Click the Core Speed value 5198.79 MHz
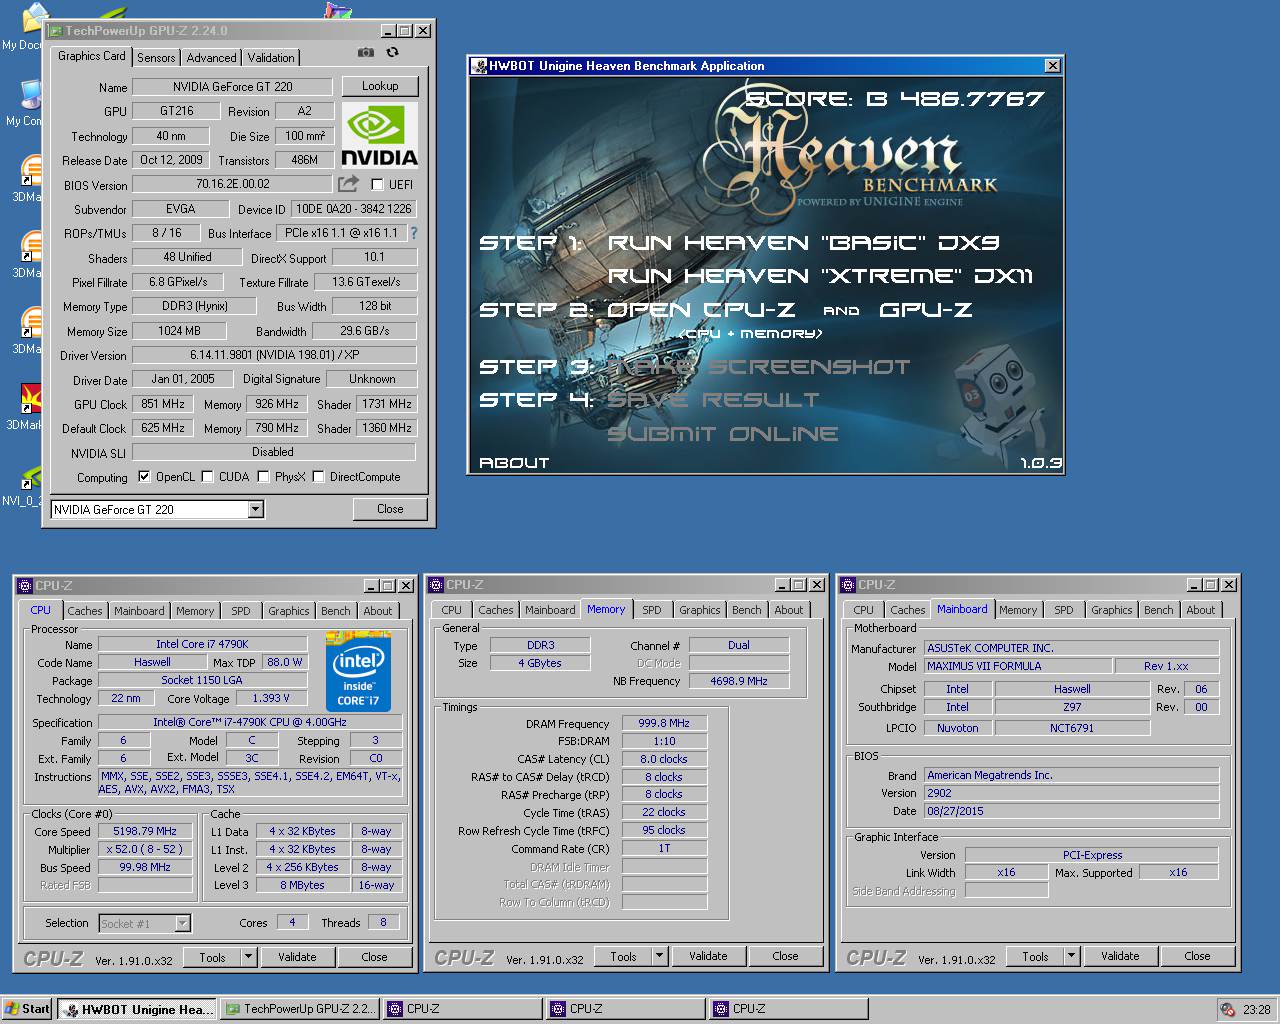1280x1024 pixels. tap(145, 831)
